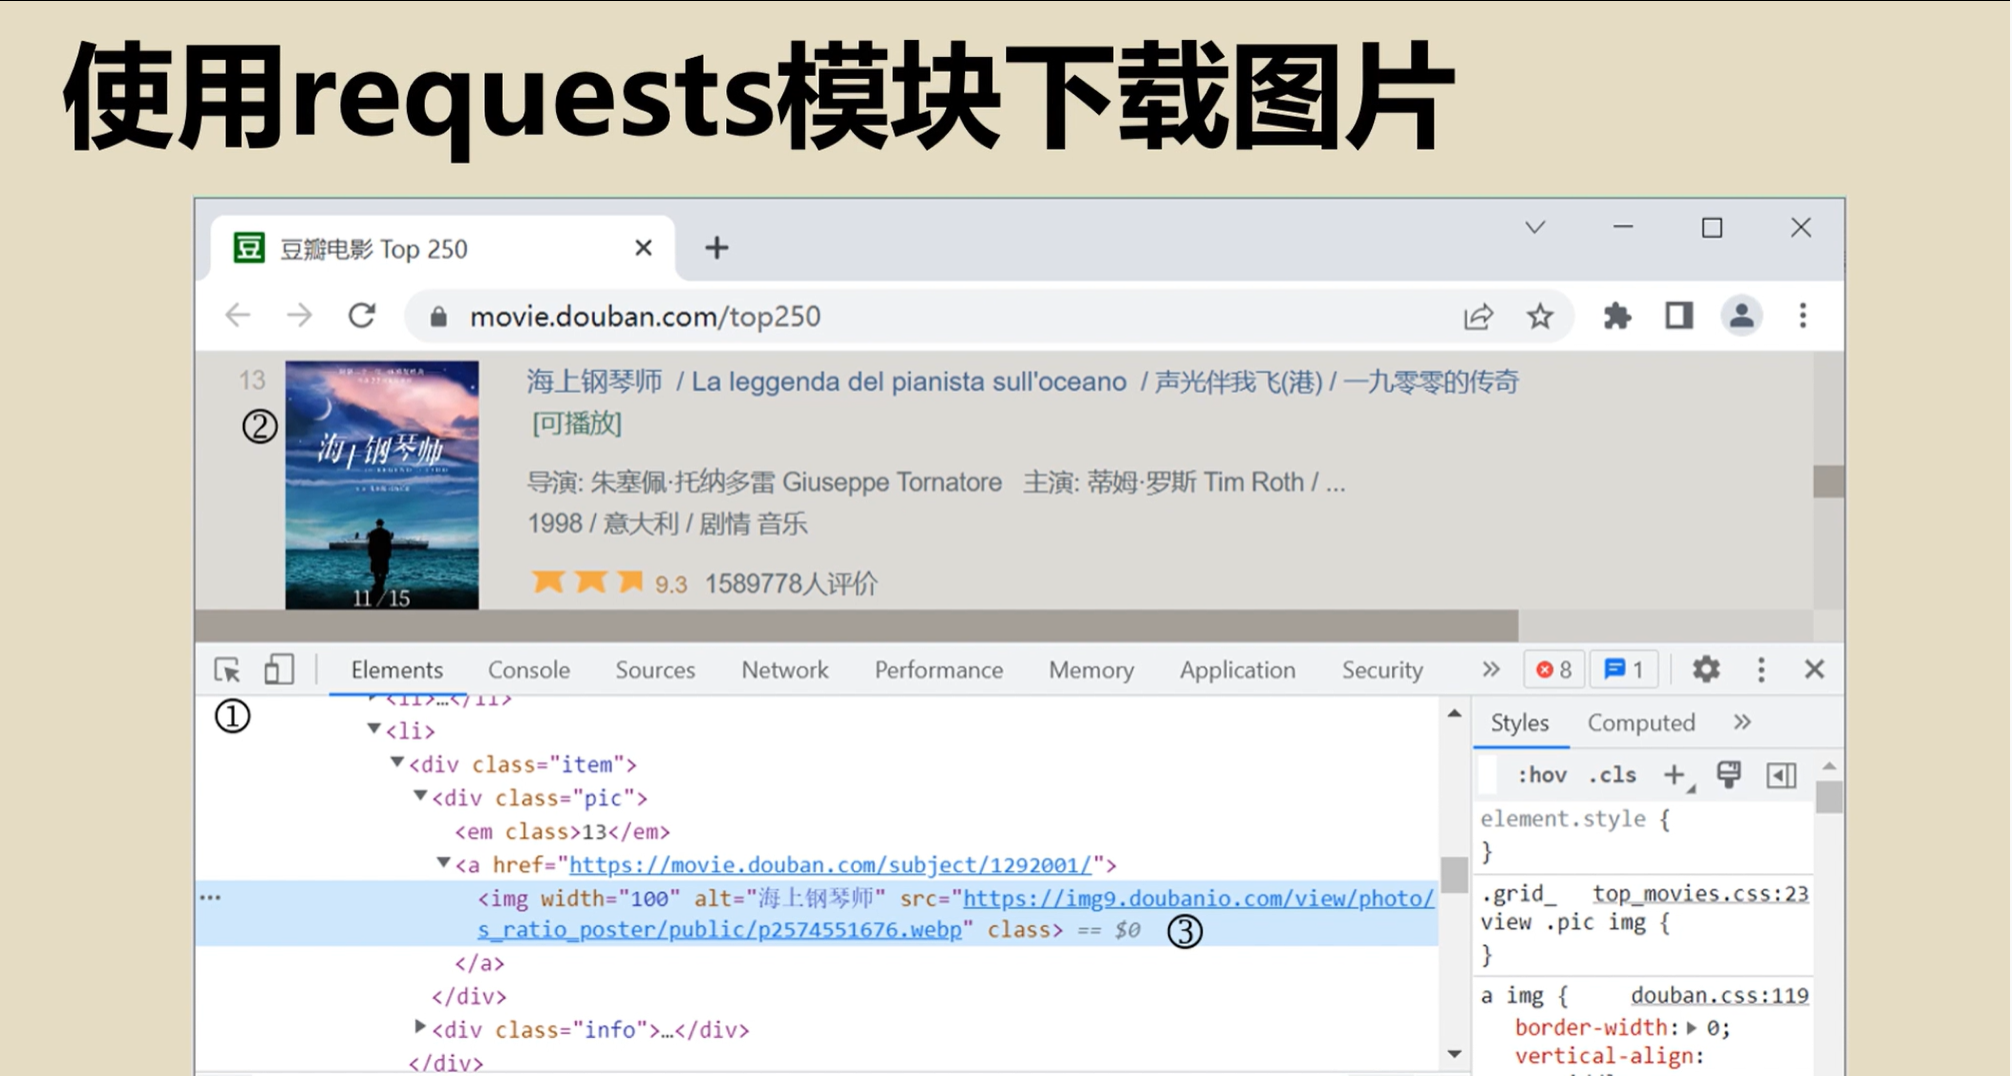This screenshot has height=1076, width=2012.
Task: Open DevTools customize three-dot menu
Action: (1761, 669)
